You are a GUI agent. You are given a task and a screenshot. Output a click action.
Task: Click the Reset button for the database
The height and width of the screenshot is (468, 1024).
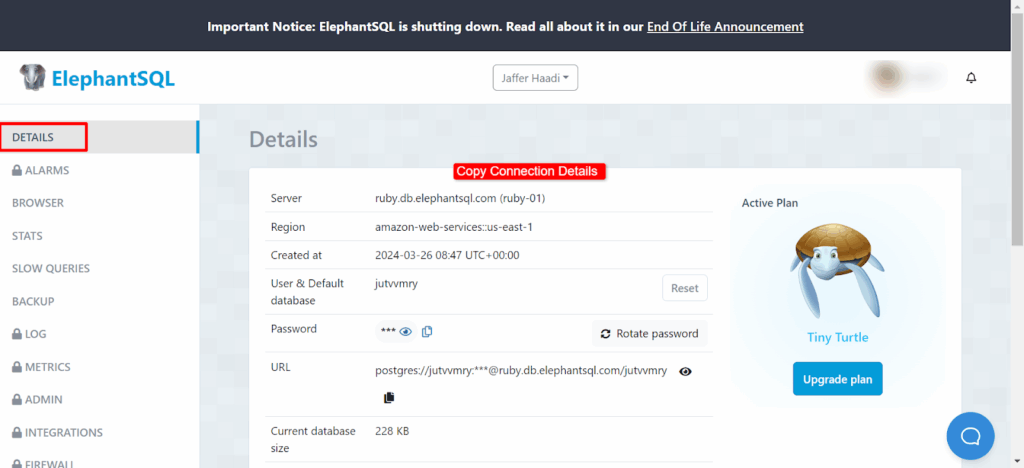click(684, 288)
